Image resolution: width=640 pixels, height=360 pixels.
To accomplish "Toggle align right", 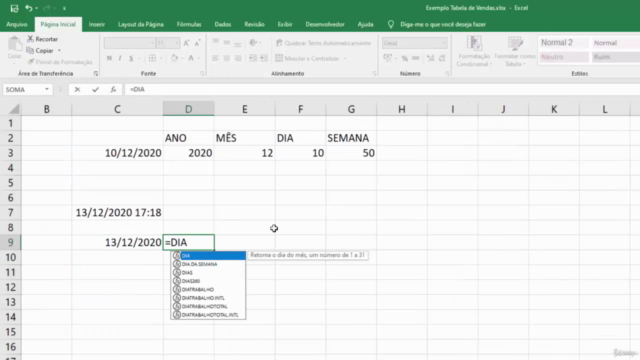I will [x=238, y=58].
